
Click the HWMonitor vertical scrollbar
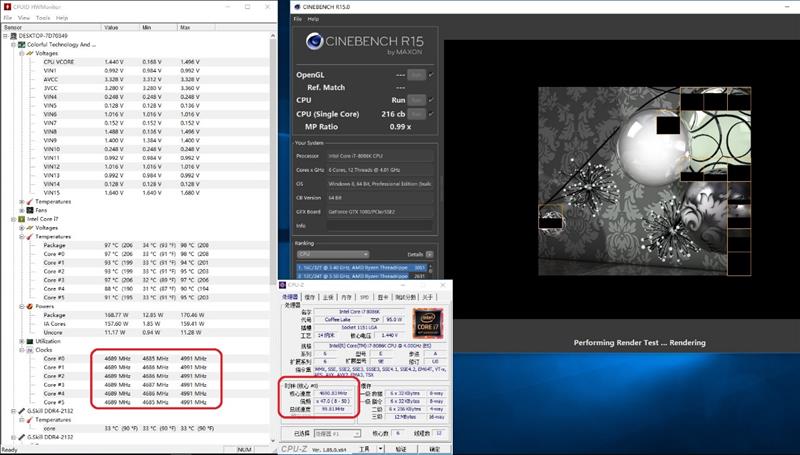coord(272,238)
